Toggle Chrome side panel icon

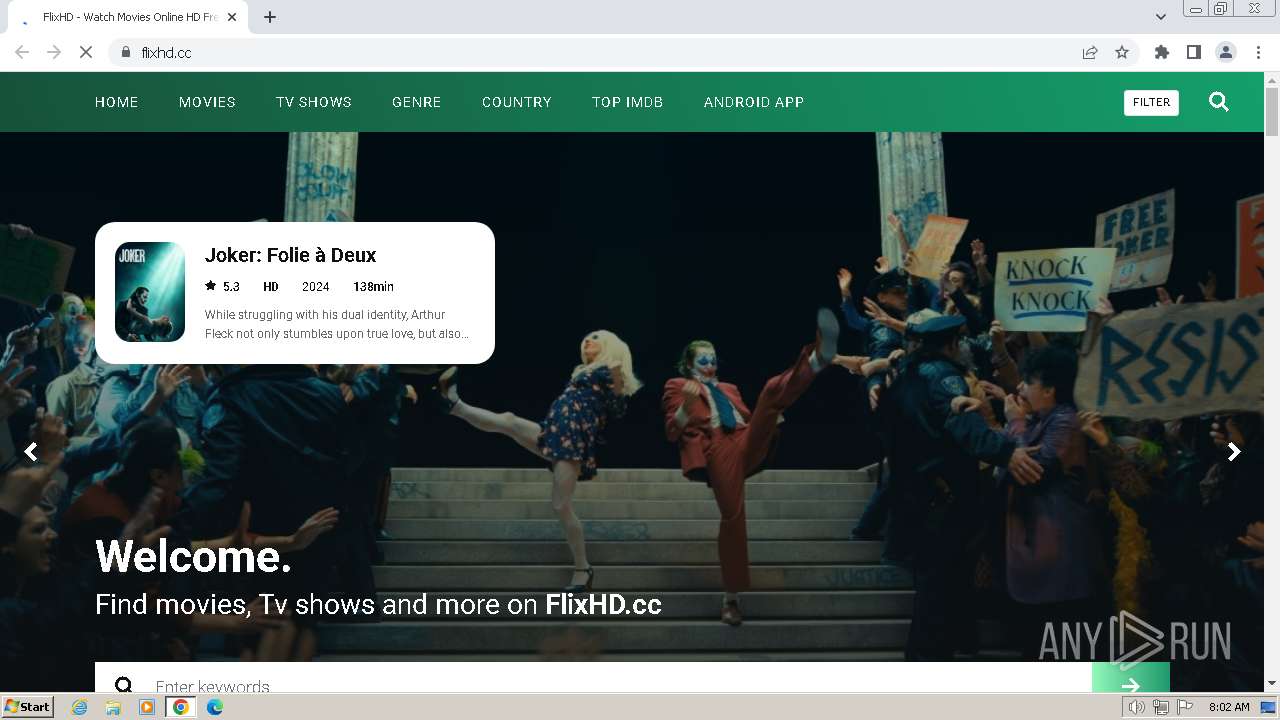pos(1193,52)
